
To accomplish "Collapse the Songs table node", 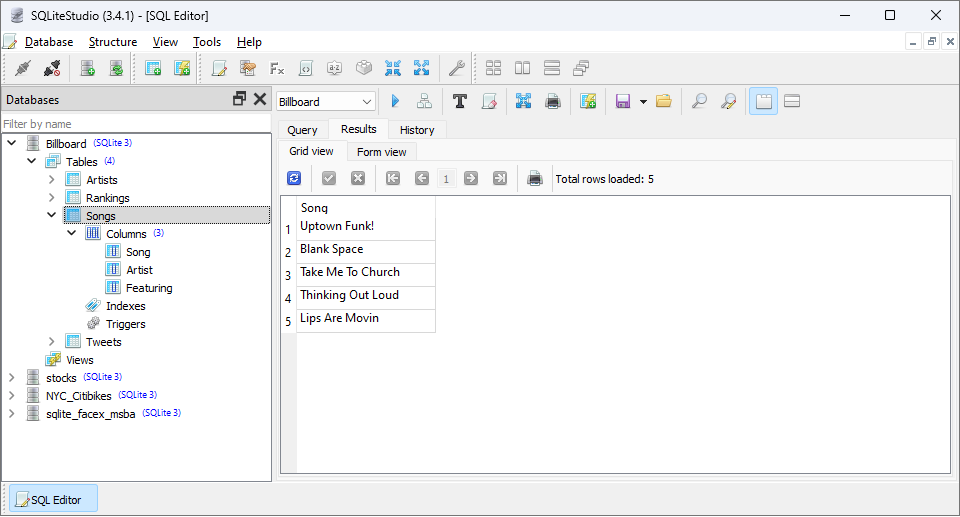I will click(x=51, y=215).
